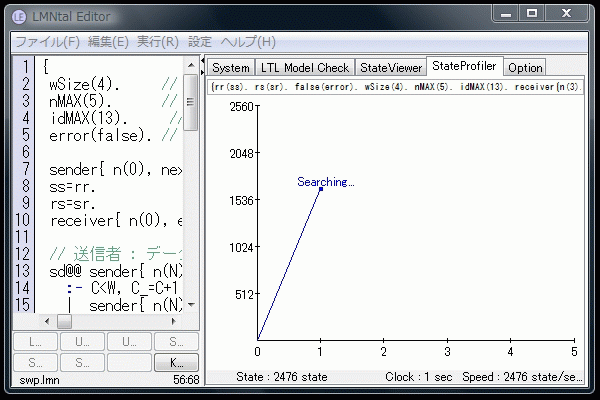Click the editor vertical scrollbar down arrow

(191, 306)
